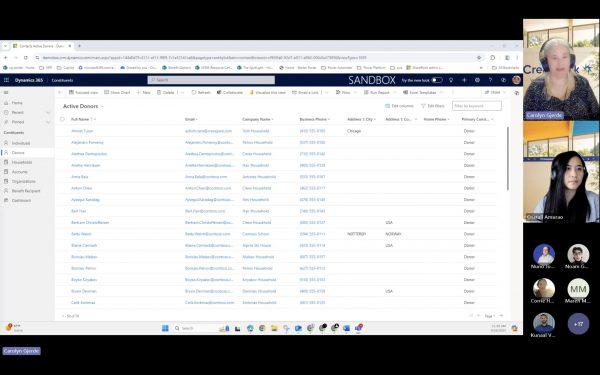
Task: Click Email a Link command
Action: tap(305, 93)
